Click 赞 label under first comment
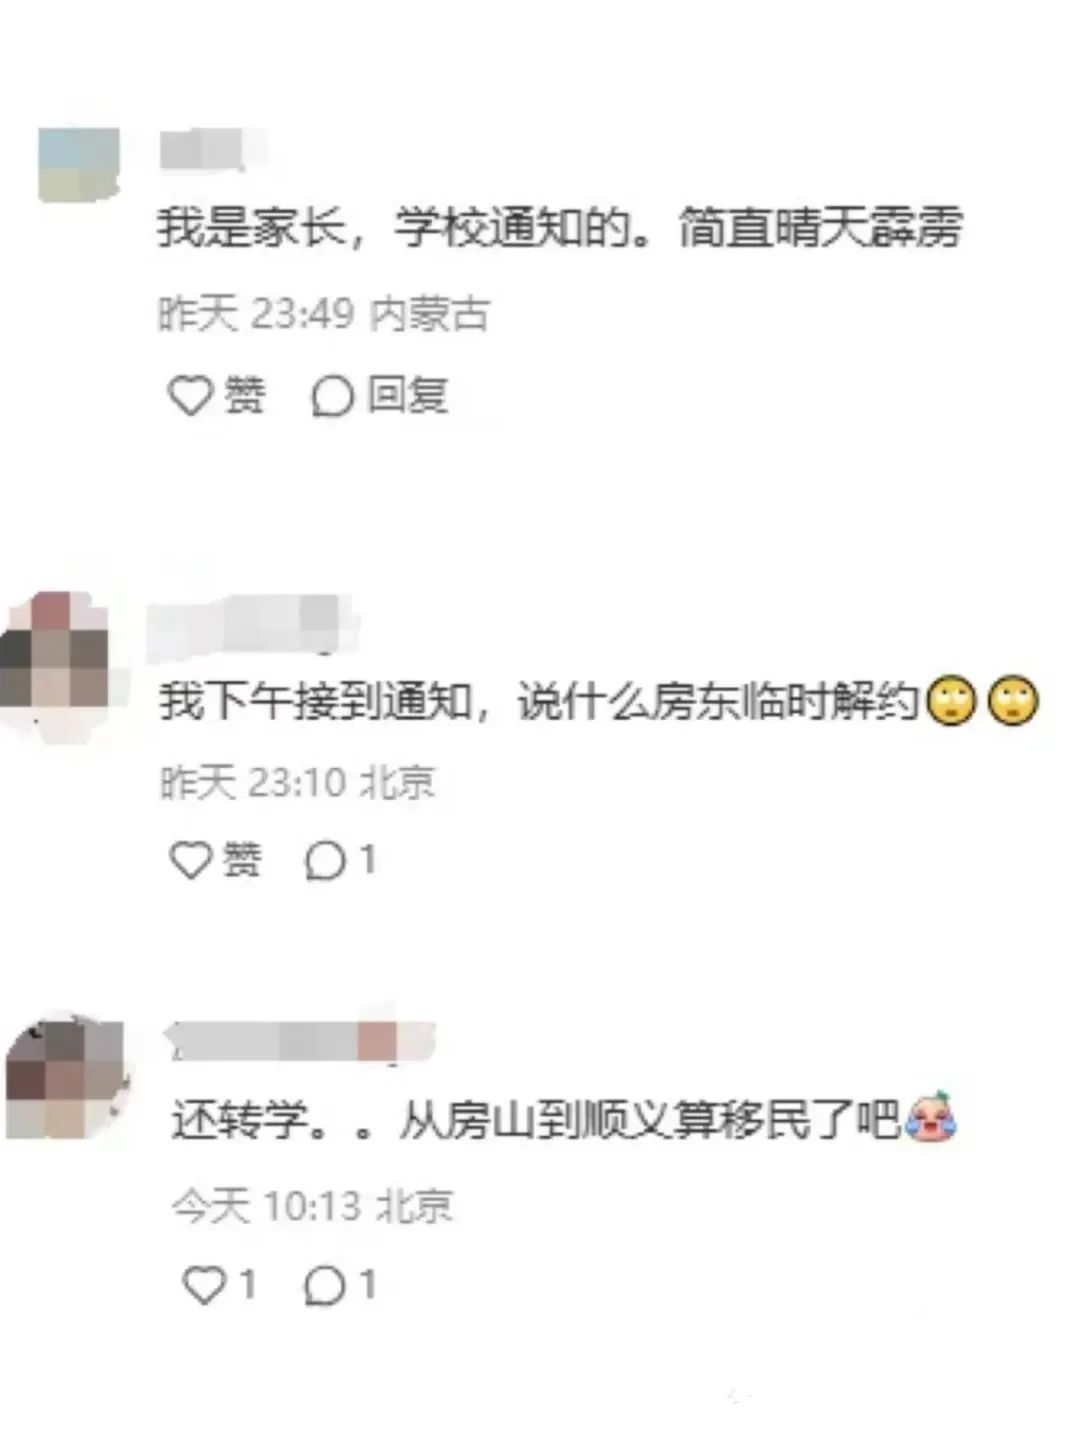The width and height of the screenshot is (1080, 1439). [x=244, y=395]
